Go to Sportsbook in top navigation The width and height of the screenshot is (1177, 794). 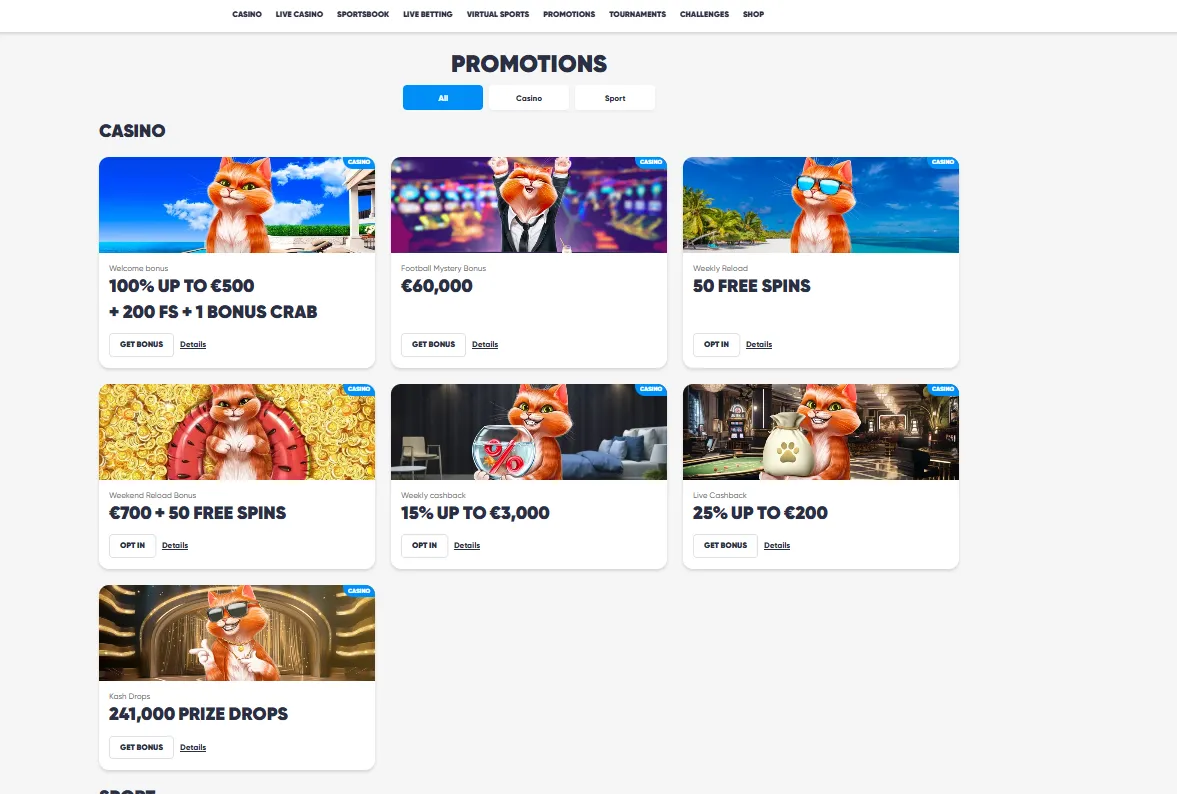363,14
